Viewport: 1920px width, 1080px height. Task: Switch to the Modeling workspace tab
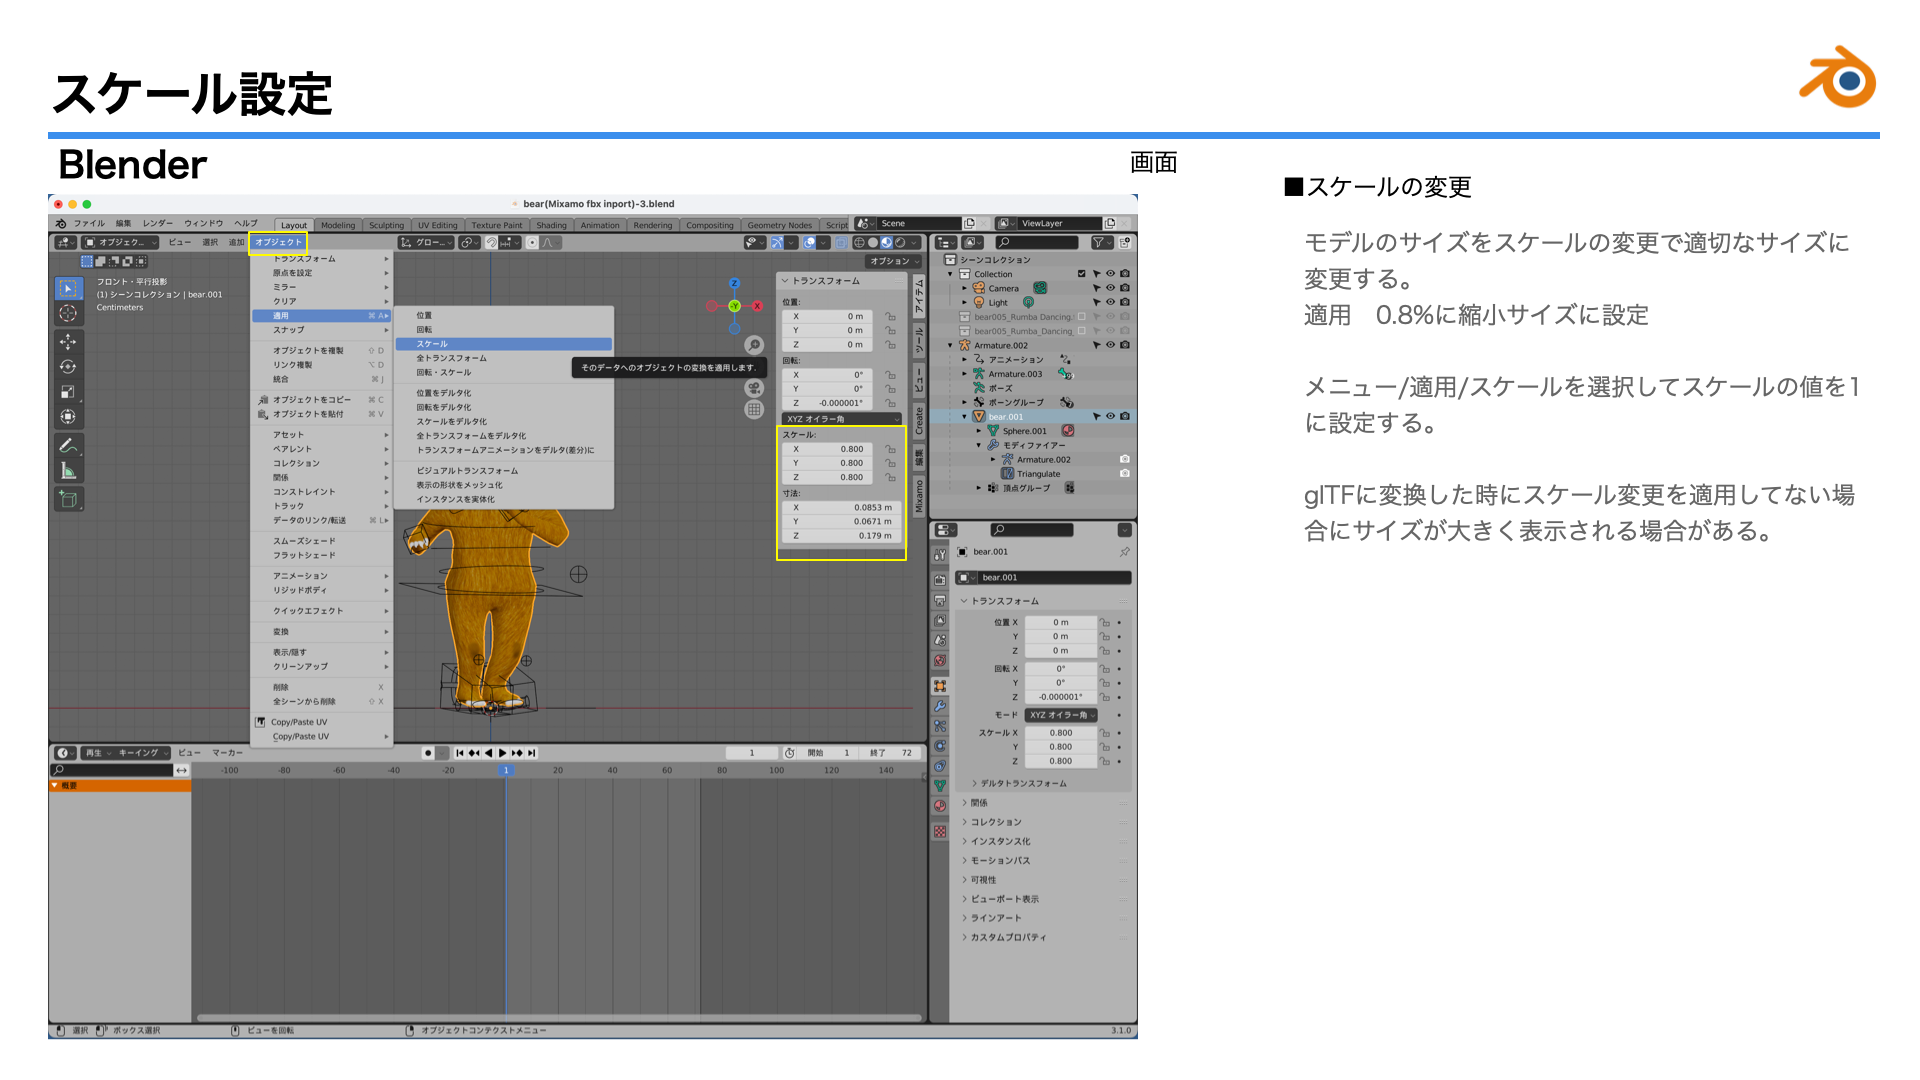(338, 225)
